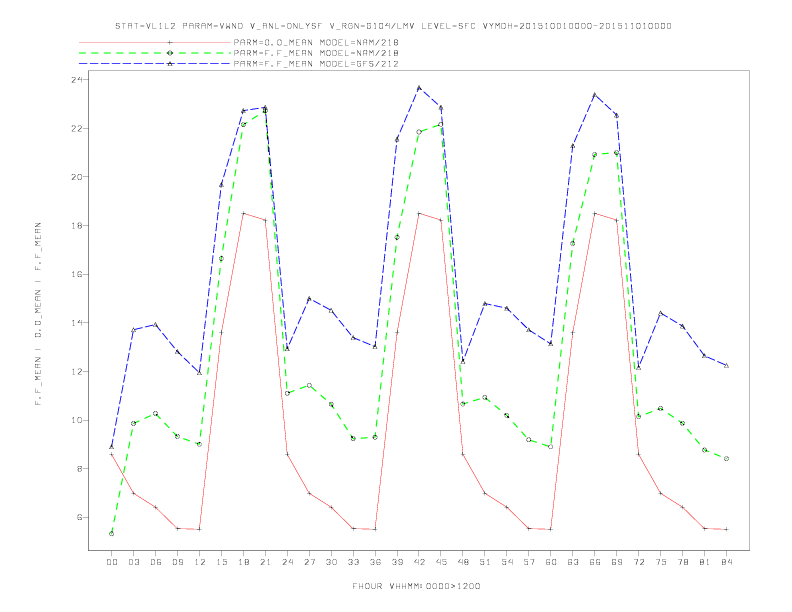Click x-axis tick label 06
This screenshot has height=612, width=792.
pos(156,562)
